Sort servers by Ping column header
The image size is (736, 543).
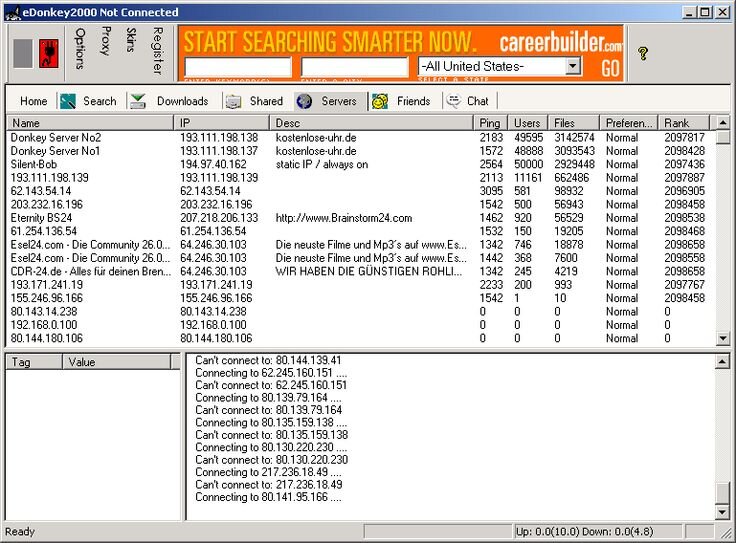491,123
